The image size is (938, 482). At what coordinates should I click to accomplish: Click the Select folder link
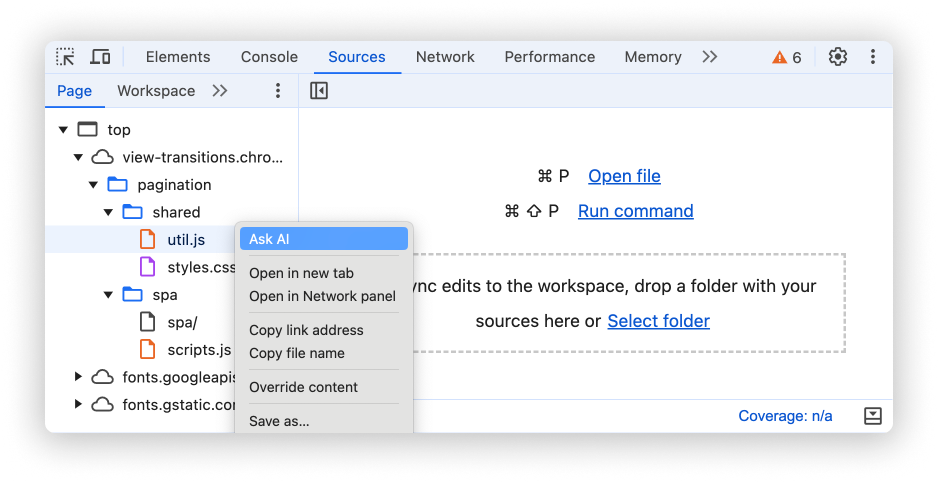658,321
